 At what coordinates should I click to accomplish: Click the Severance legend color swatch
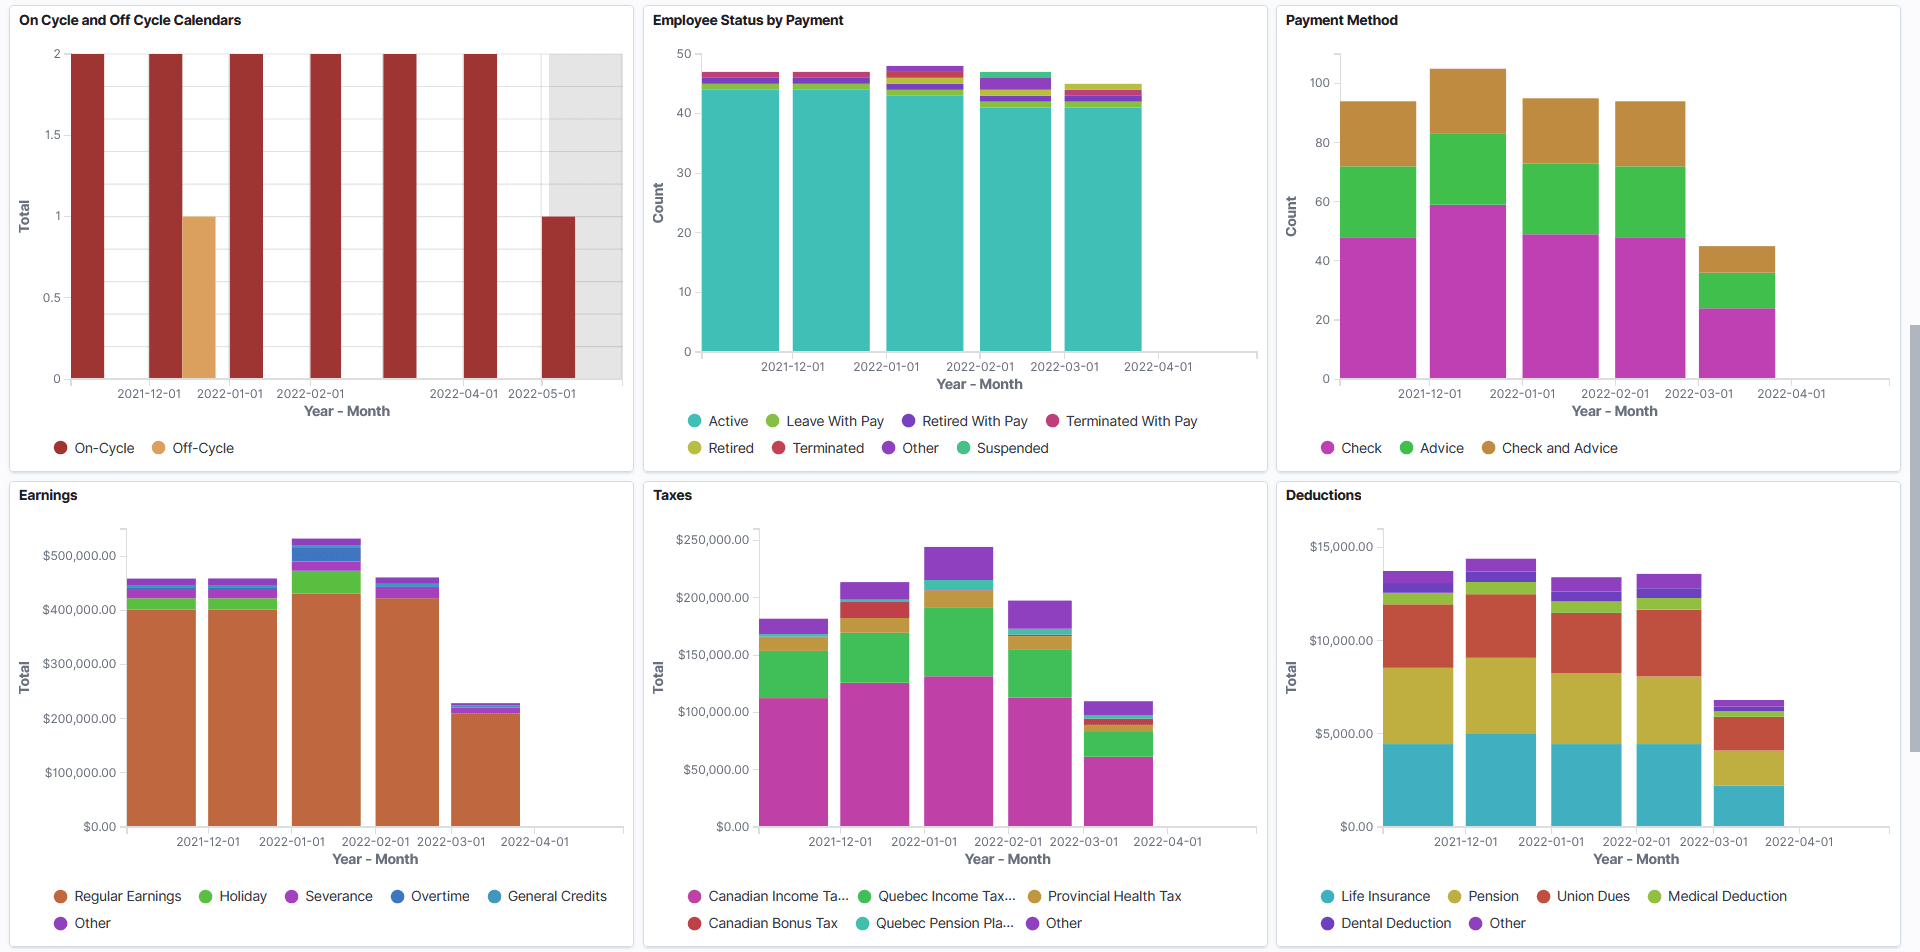pos(290,897)
